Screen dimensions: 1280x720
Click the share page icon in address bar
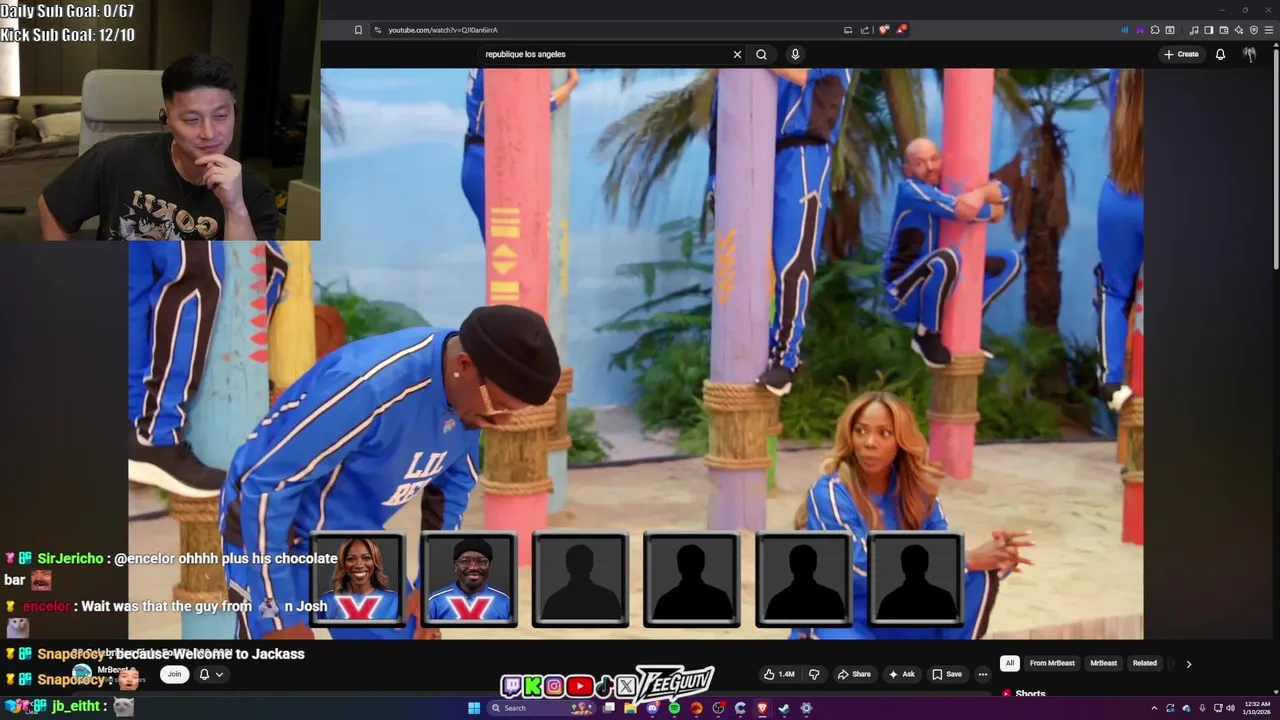point(865,30)
